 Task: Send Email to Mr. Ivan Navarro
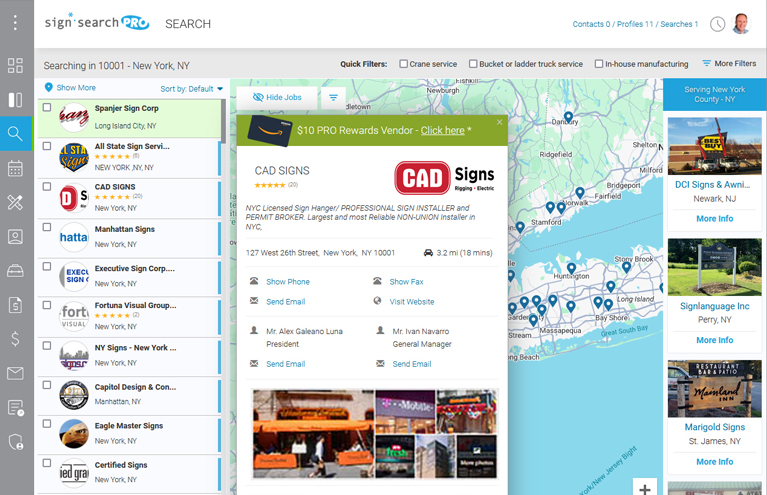(411, 364)
